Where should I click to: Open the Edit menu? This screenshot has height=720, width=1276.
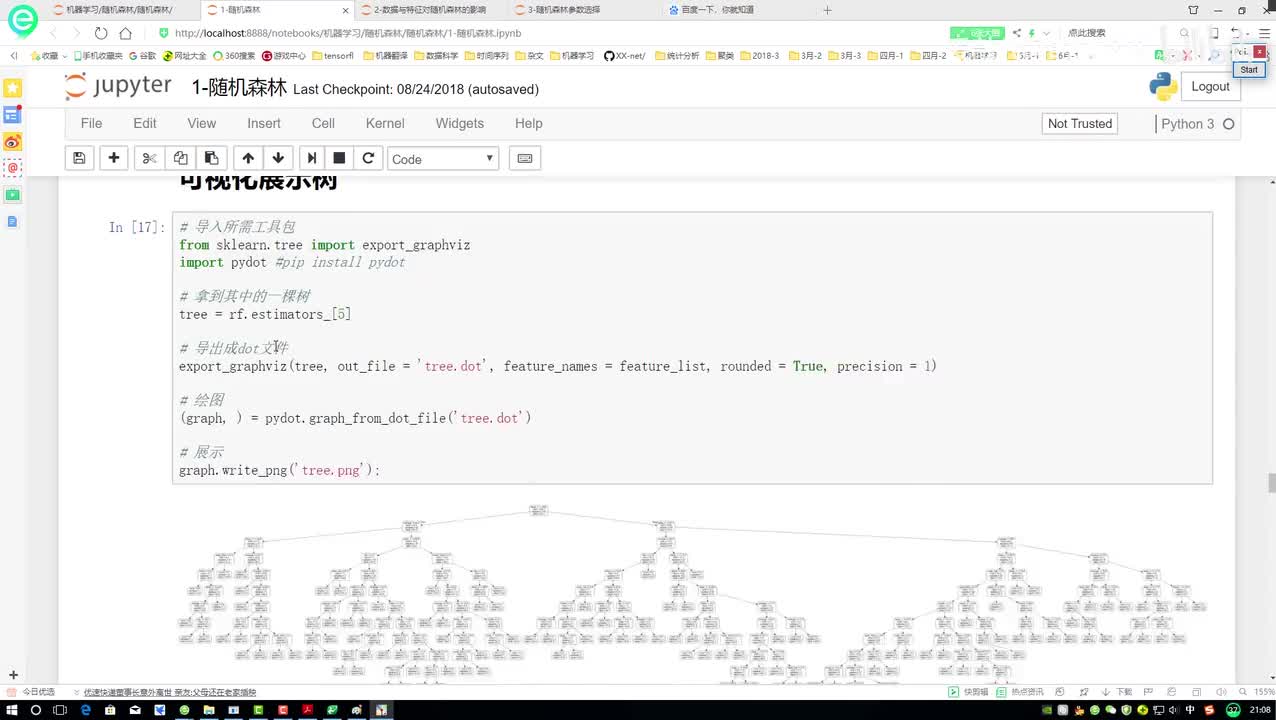coord(145,123)
